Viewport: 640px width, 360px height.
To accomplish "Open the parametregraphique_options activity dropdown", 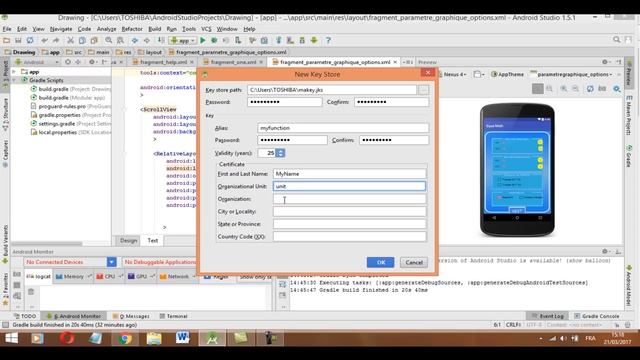I will pos(572,74).
